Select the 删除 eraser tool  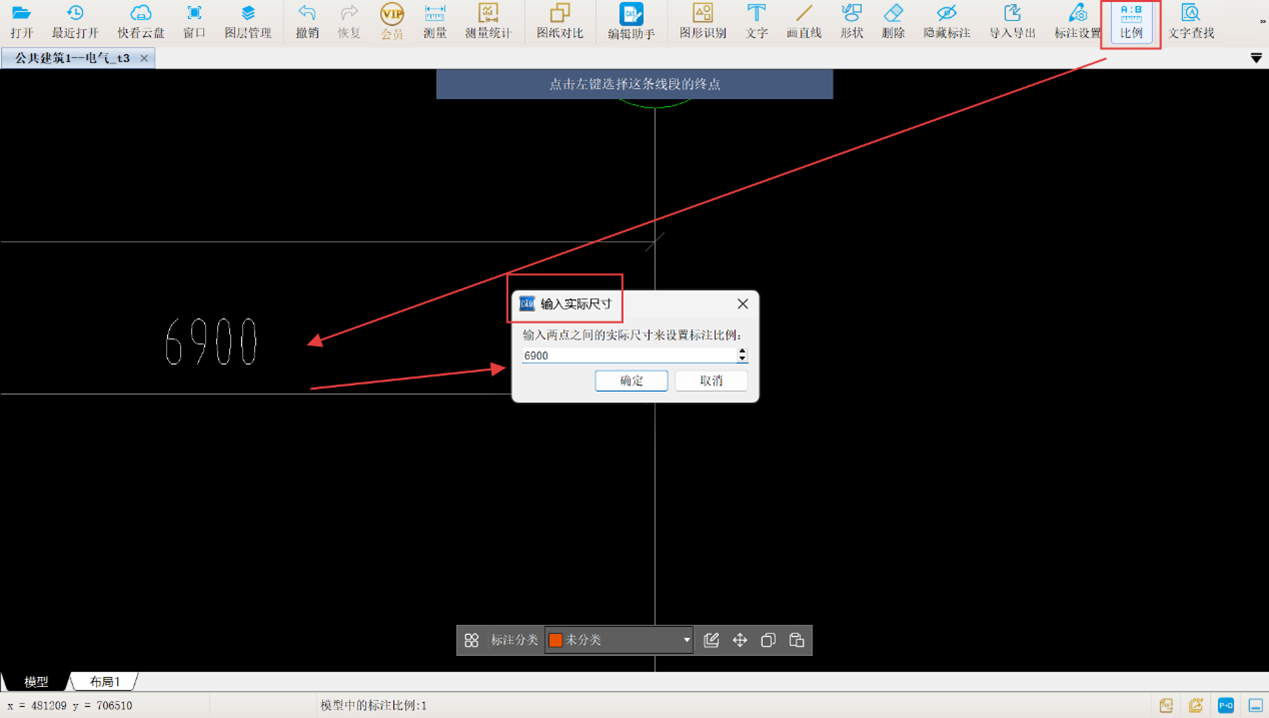coord(893,21)
